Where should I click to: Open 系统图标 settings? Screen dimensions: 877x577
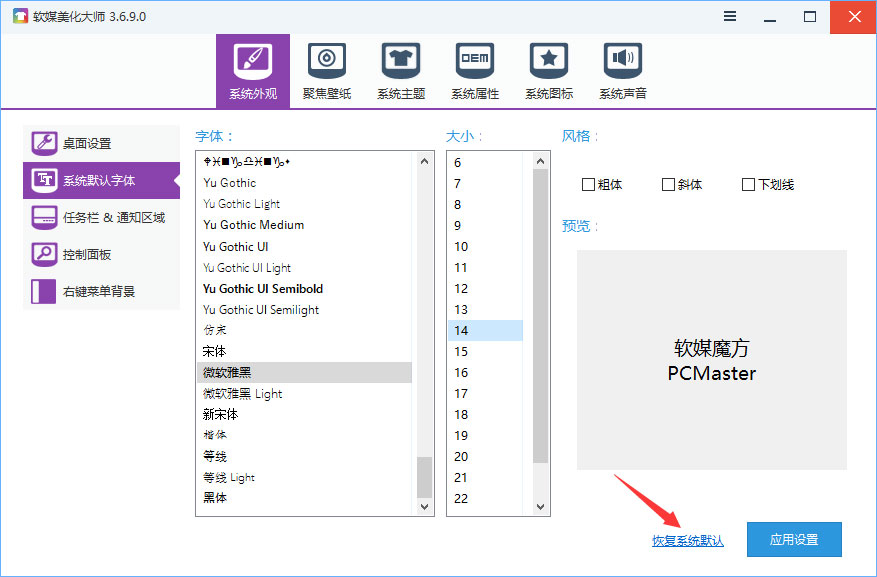tap(548, 70)
